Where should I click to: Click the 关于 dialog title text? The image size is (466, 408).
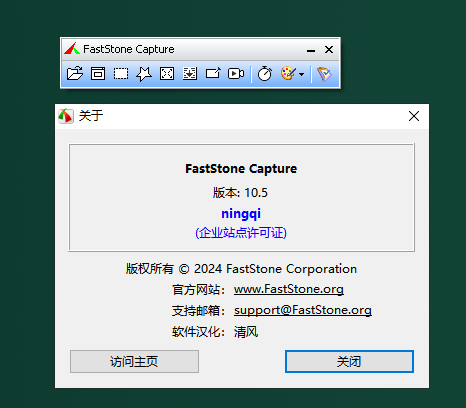(x=91, y=116)
